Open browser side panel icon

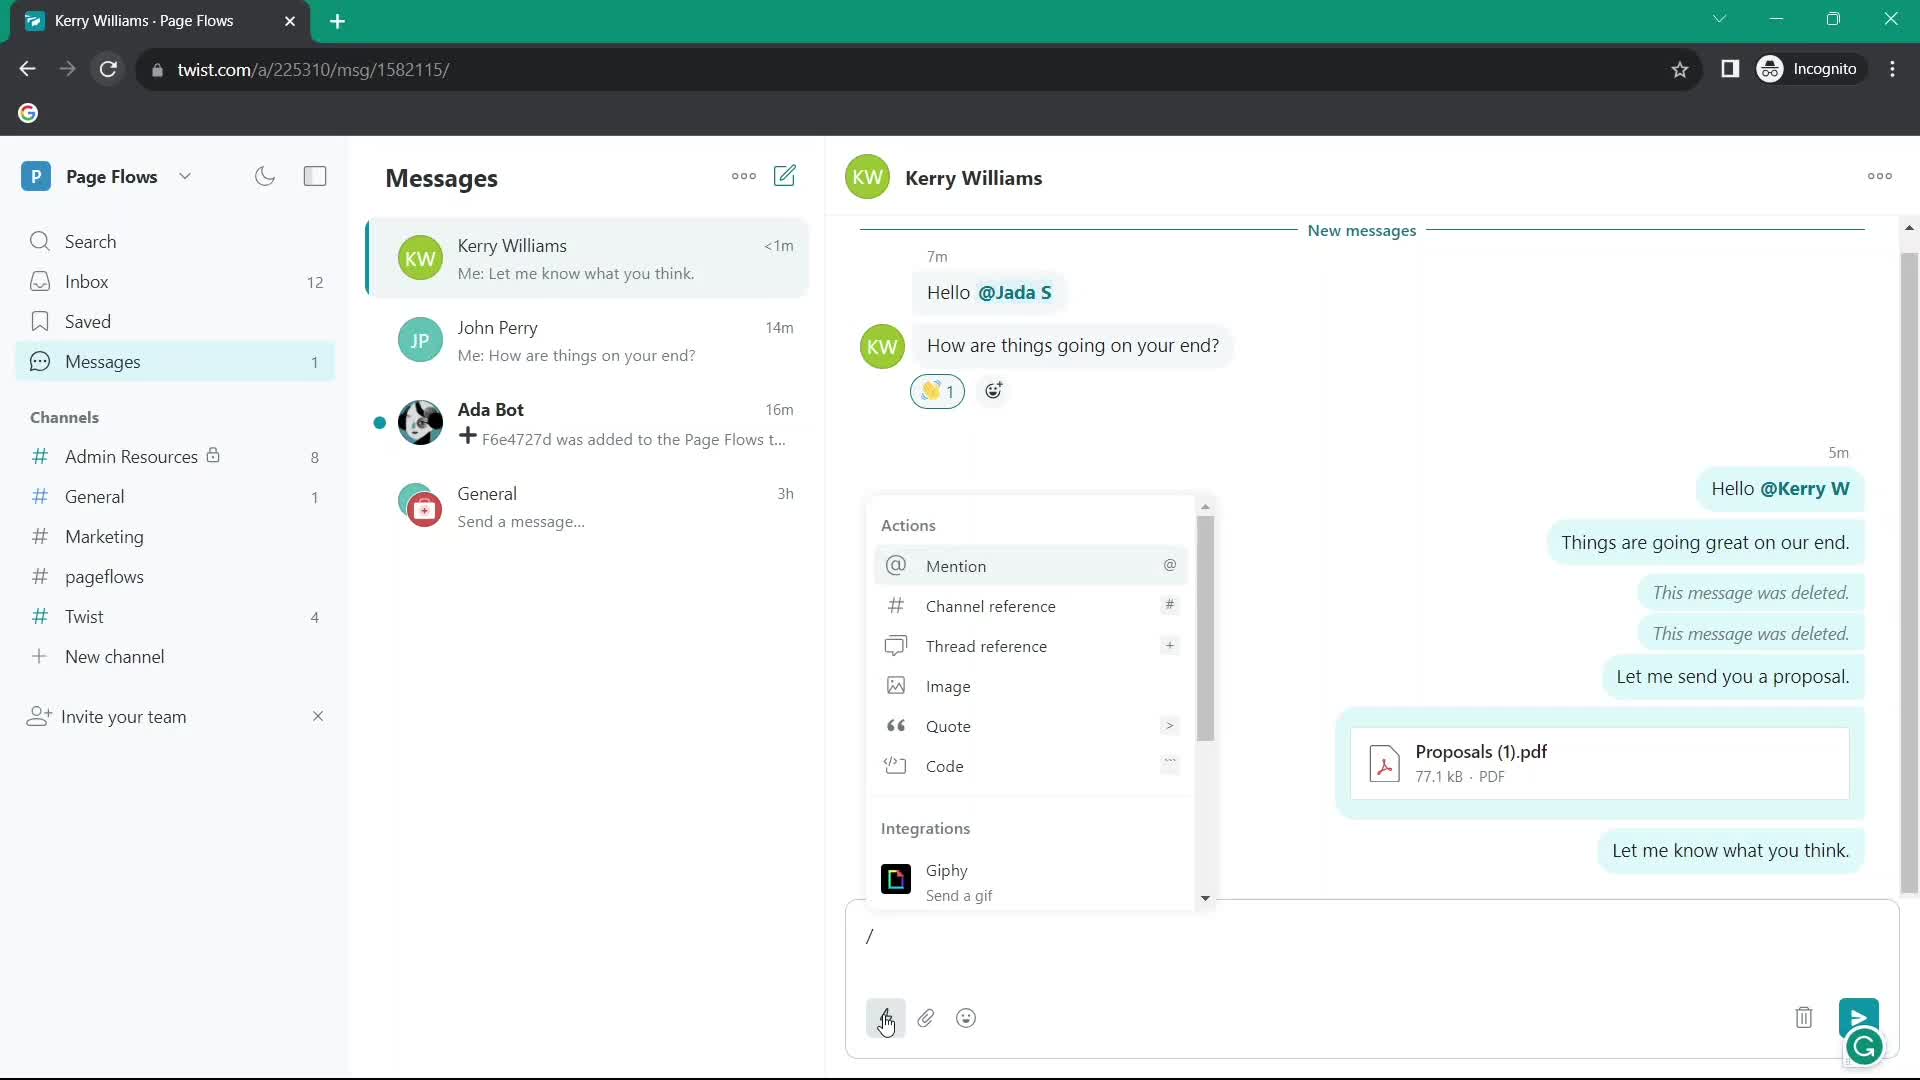coord(1730,69)
